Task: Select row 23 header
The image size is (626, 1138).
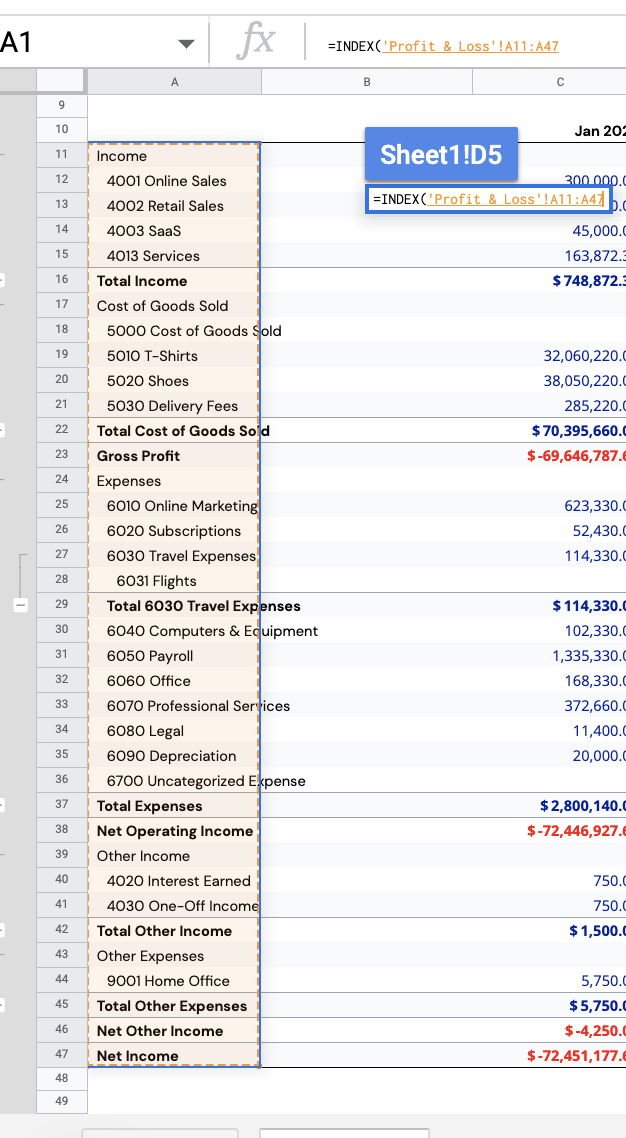Action: 62,454
